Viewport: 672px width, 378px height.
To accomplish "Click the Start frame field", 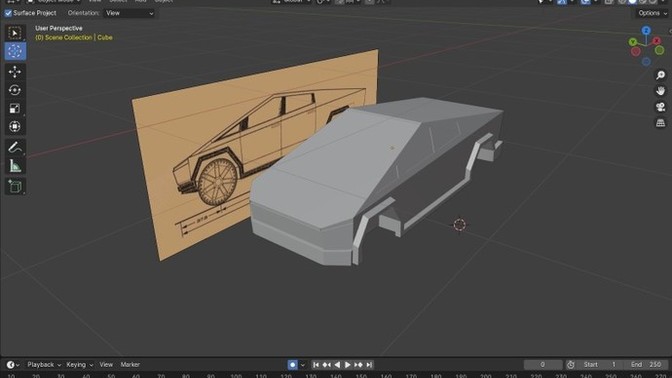I will pos(600,365).
